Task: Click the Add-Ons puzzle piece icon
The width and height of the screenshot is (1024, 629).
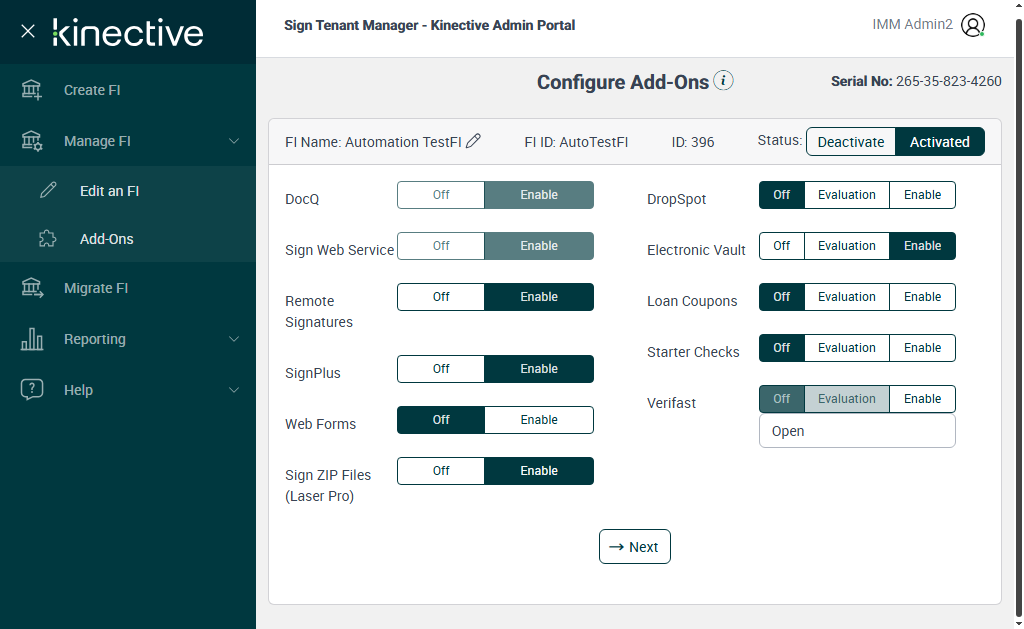Action: tap(48, 239)
